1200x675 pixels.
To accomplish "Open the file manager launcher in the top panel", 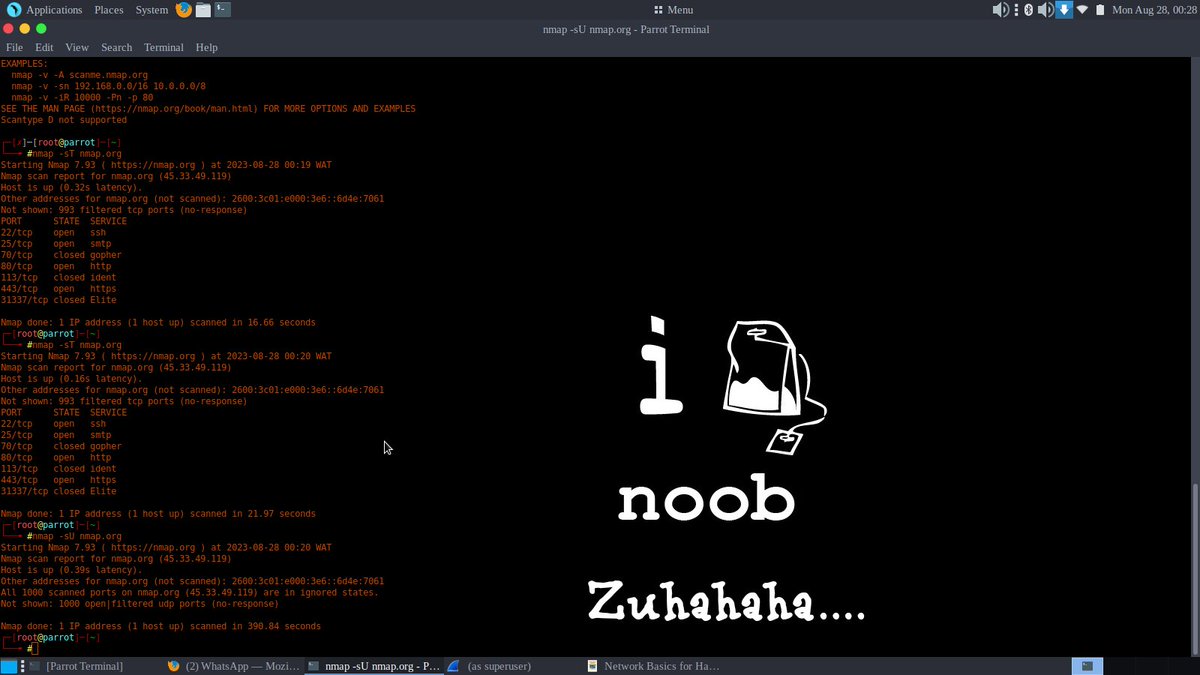I will (203, 9).
